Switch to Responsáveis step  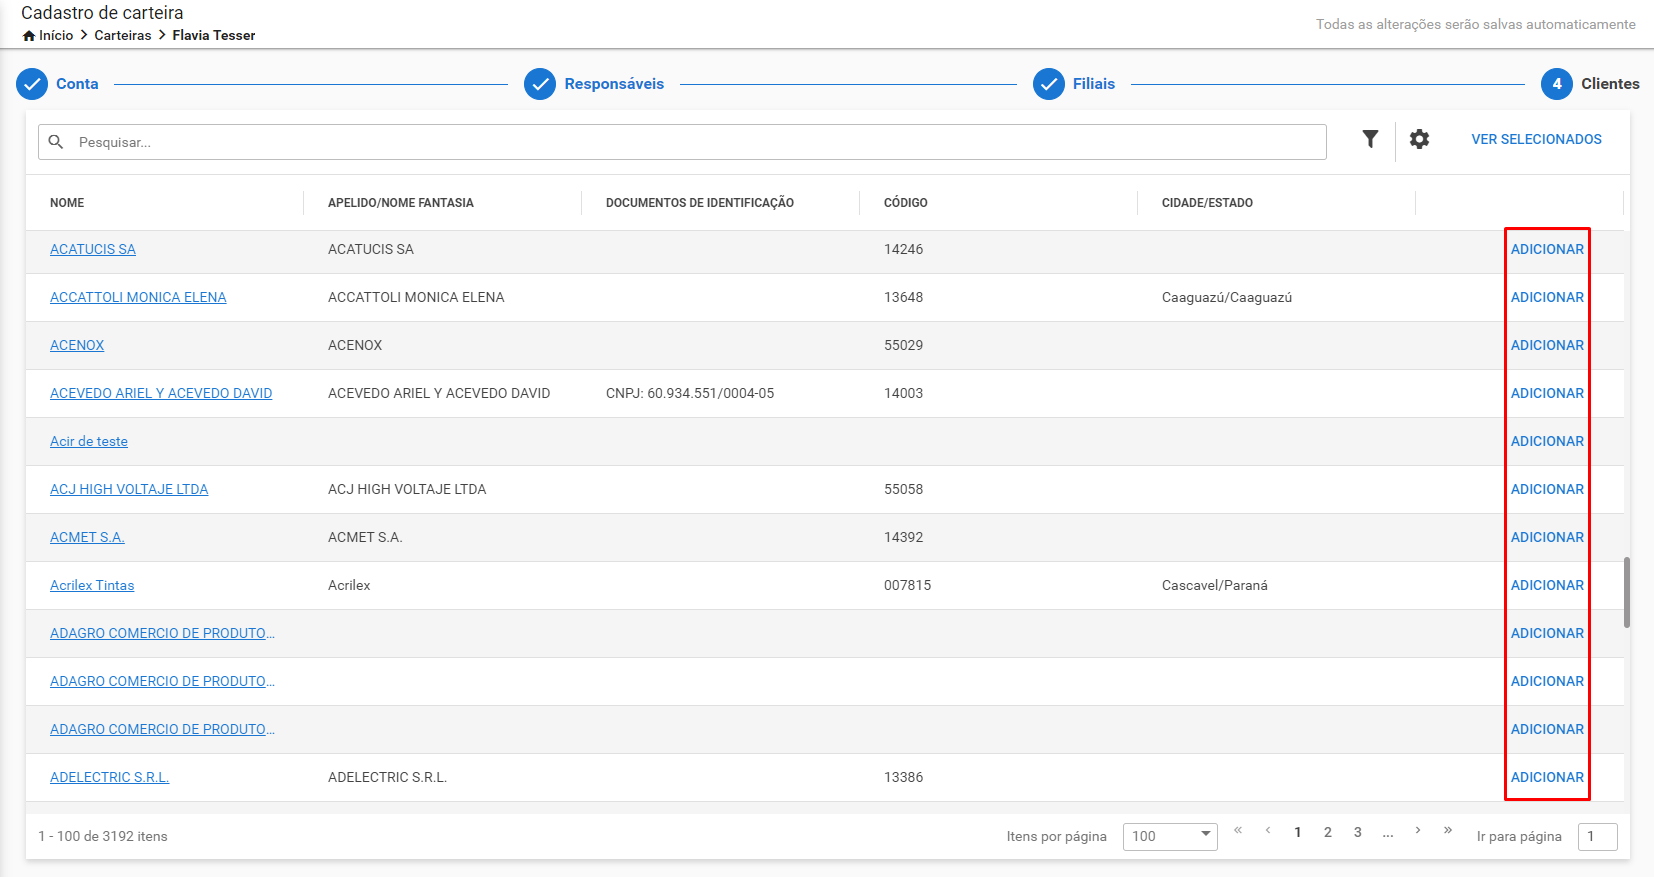click(x=614, y=84)
